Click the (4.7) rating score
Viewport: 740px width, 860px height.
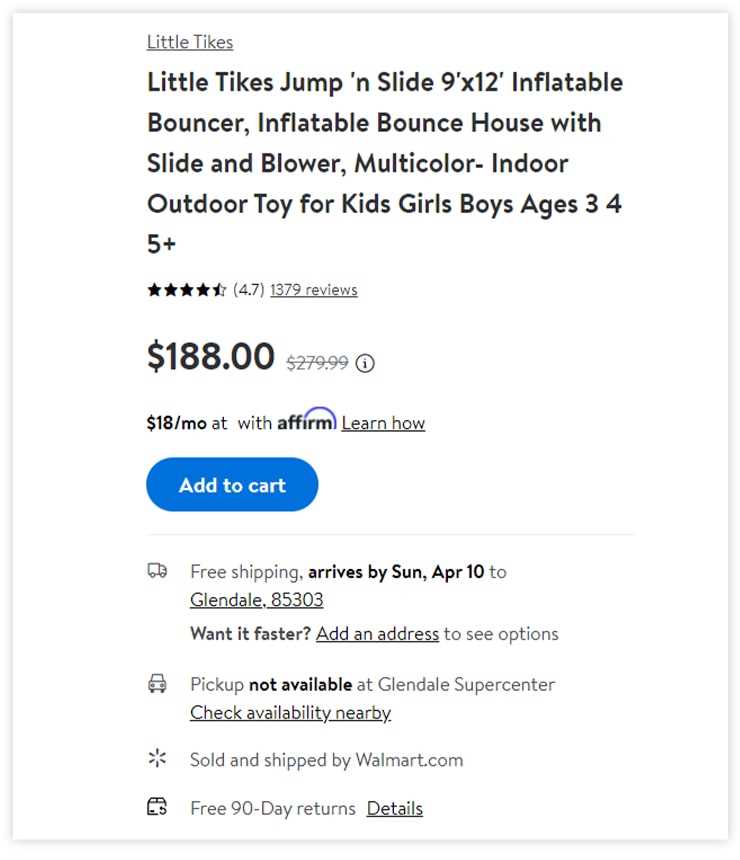tap(248, 290)
